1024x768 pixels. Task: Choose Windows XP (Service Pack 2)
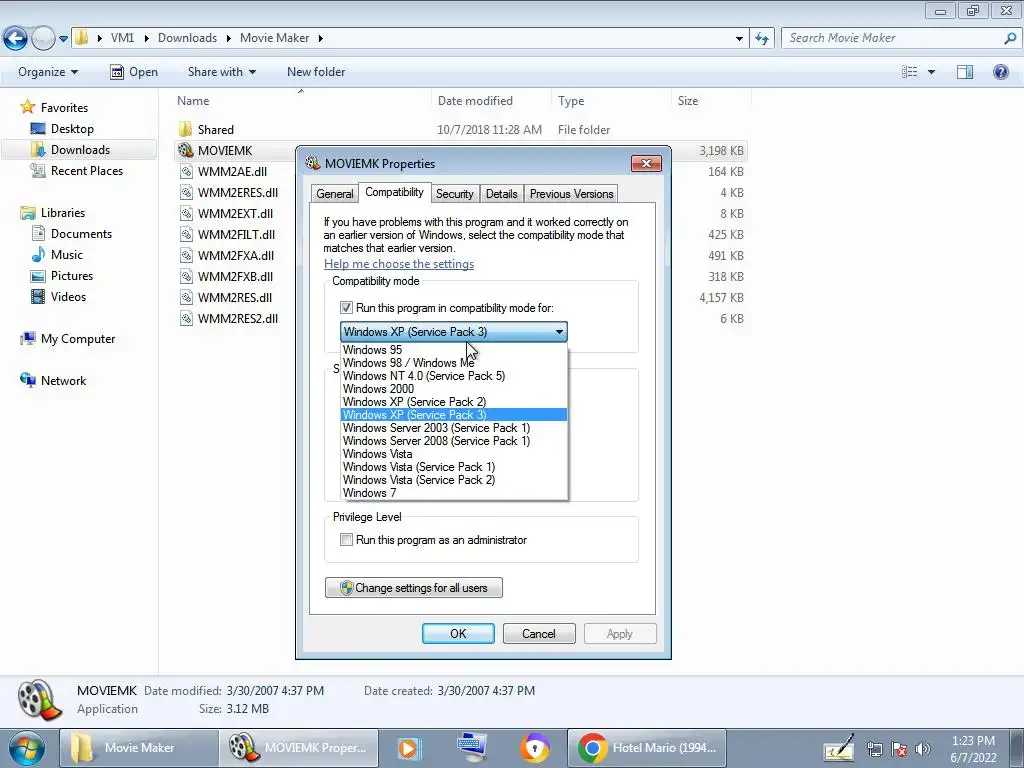point(455,402)
